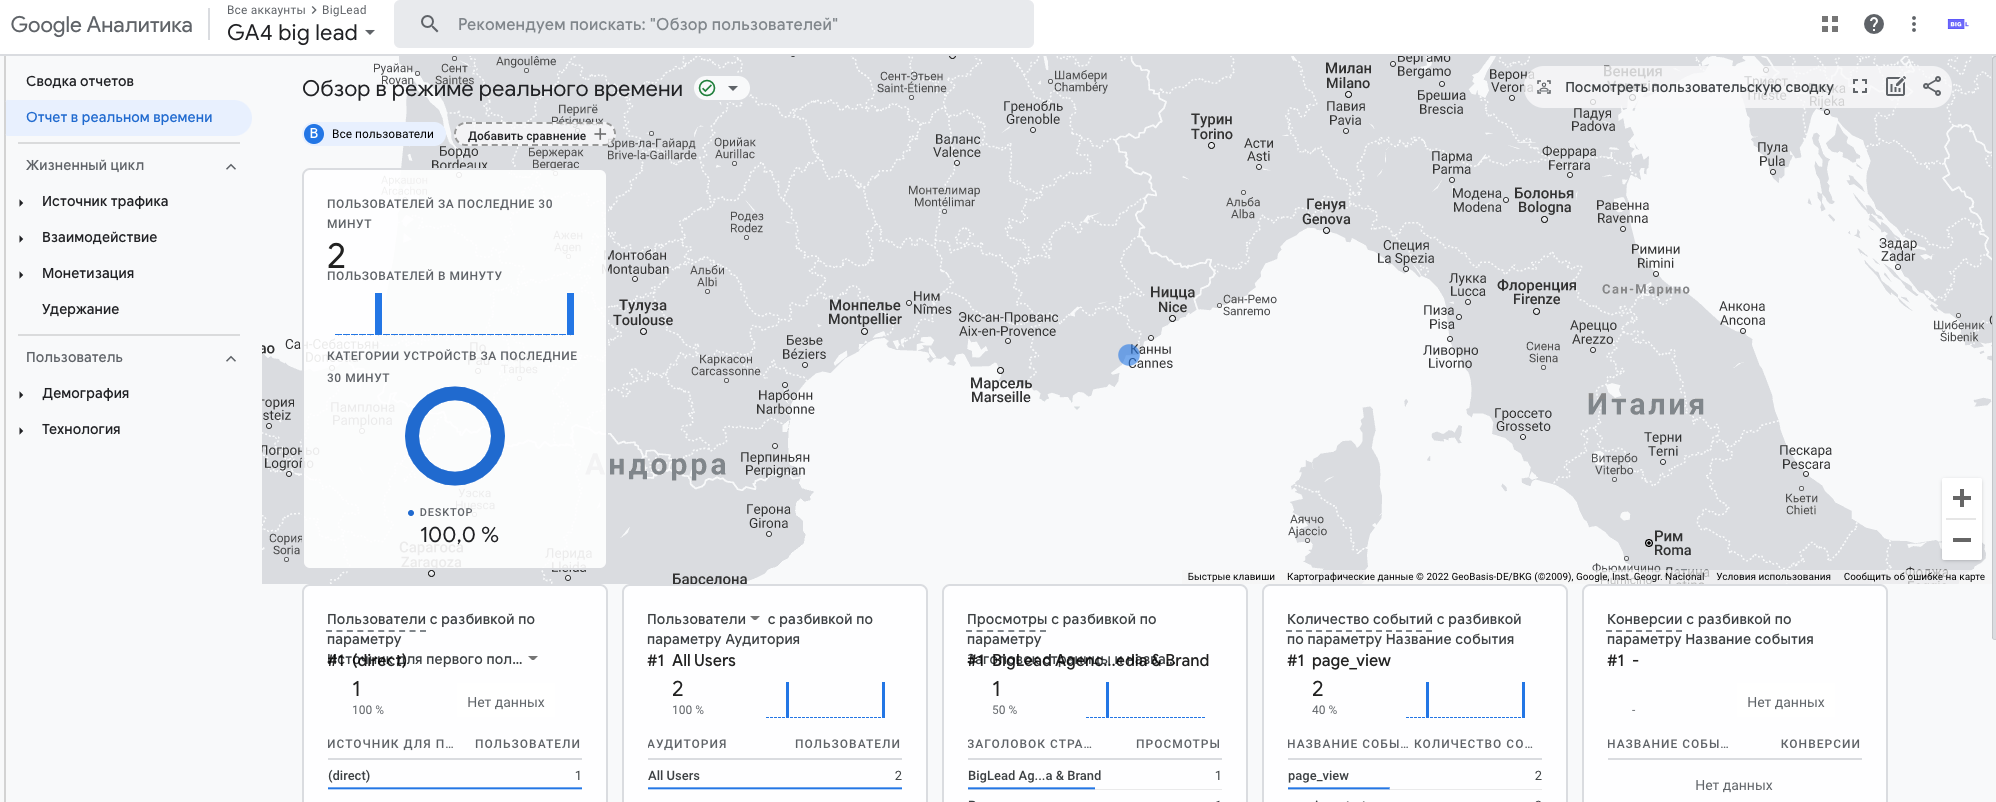Zoom out on the map
The width and height of the screenshot is (1996, 802).
[x=1962, y=540]
